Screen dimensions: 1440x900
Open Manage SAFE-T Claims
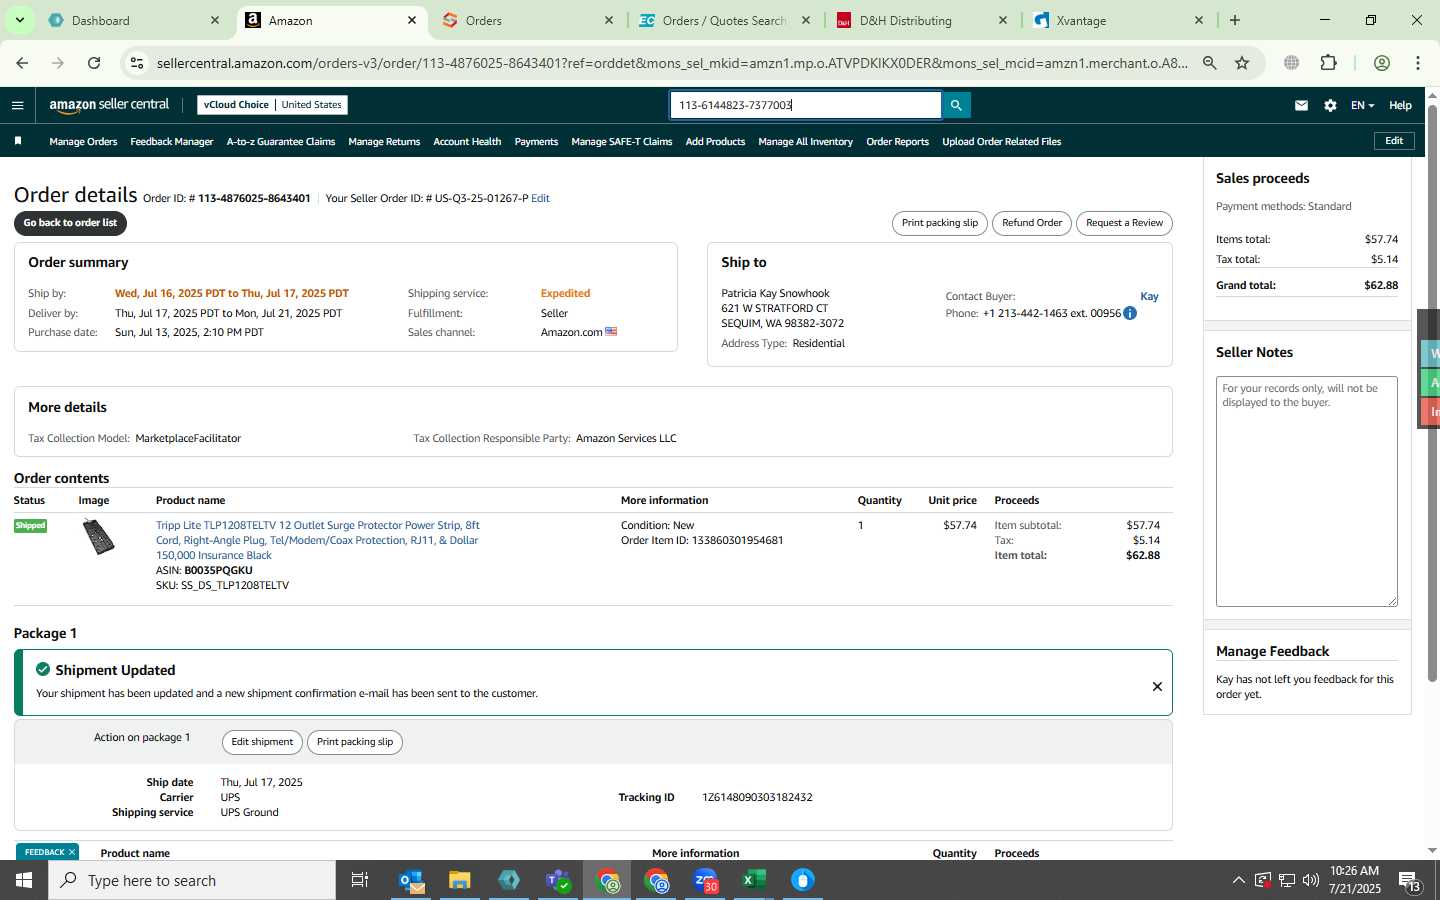621,142
